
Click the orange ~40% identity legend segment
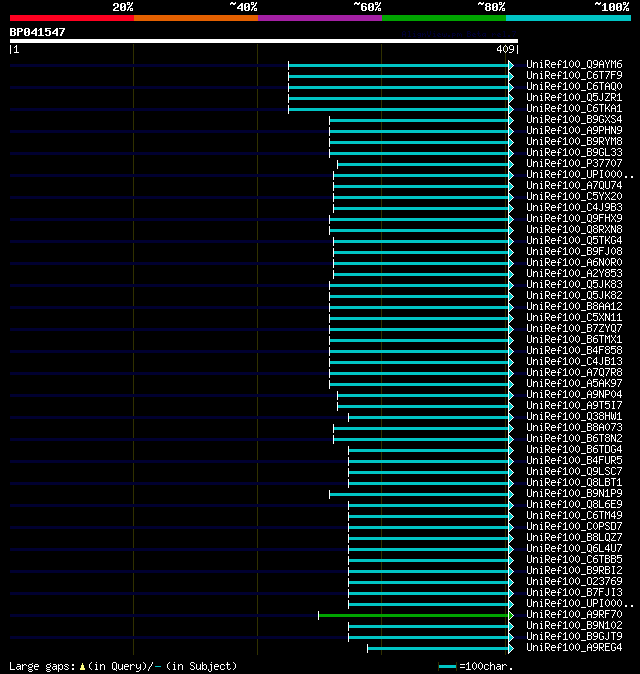point(196,18)
